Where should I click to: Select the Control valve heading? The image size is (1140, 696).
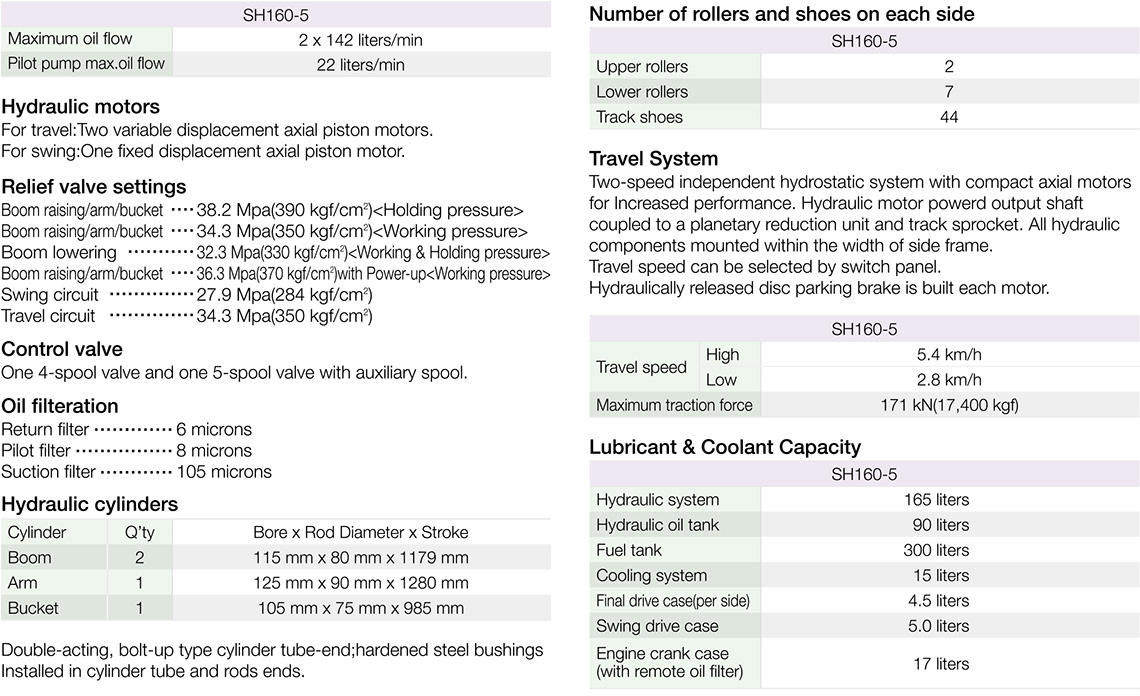[x=62, y=349]
